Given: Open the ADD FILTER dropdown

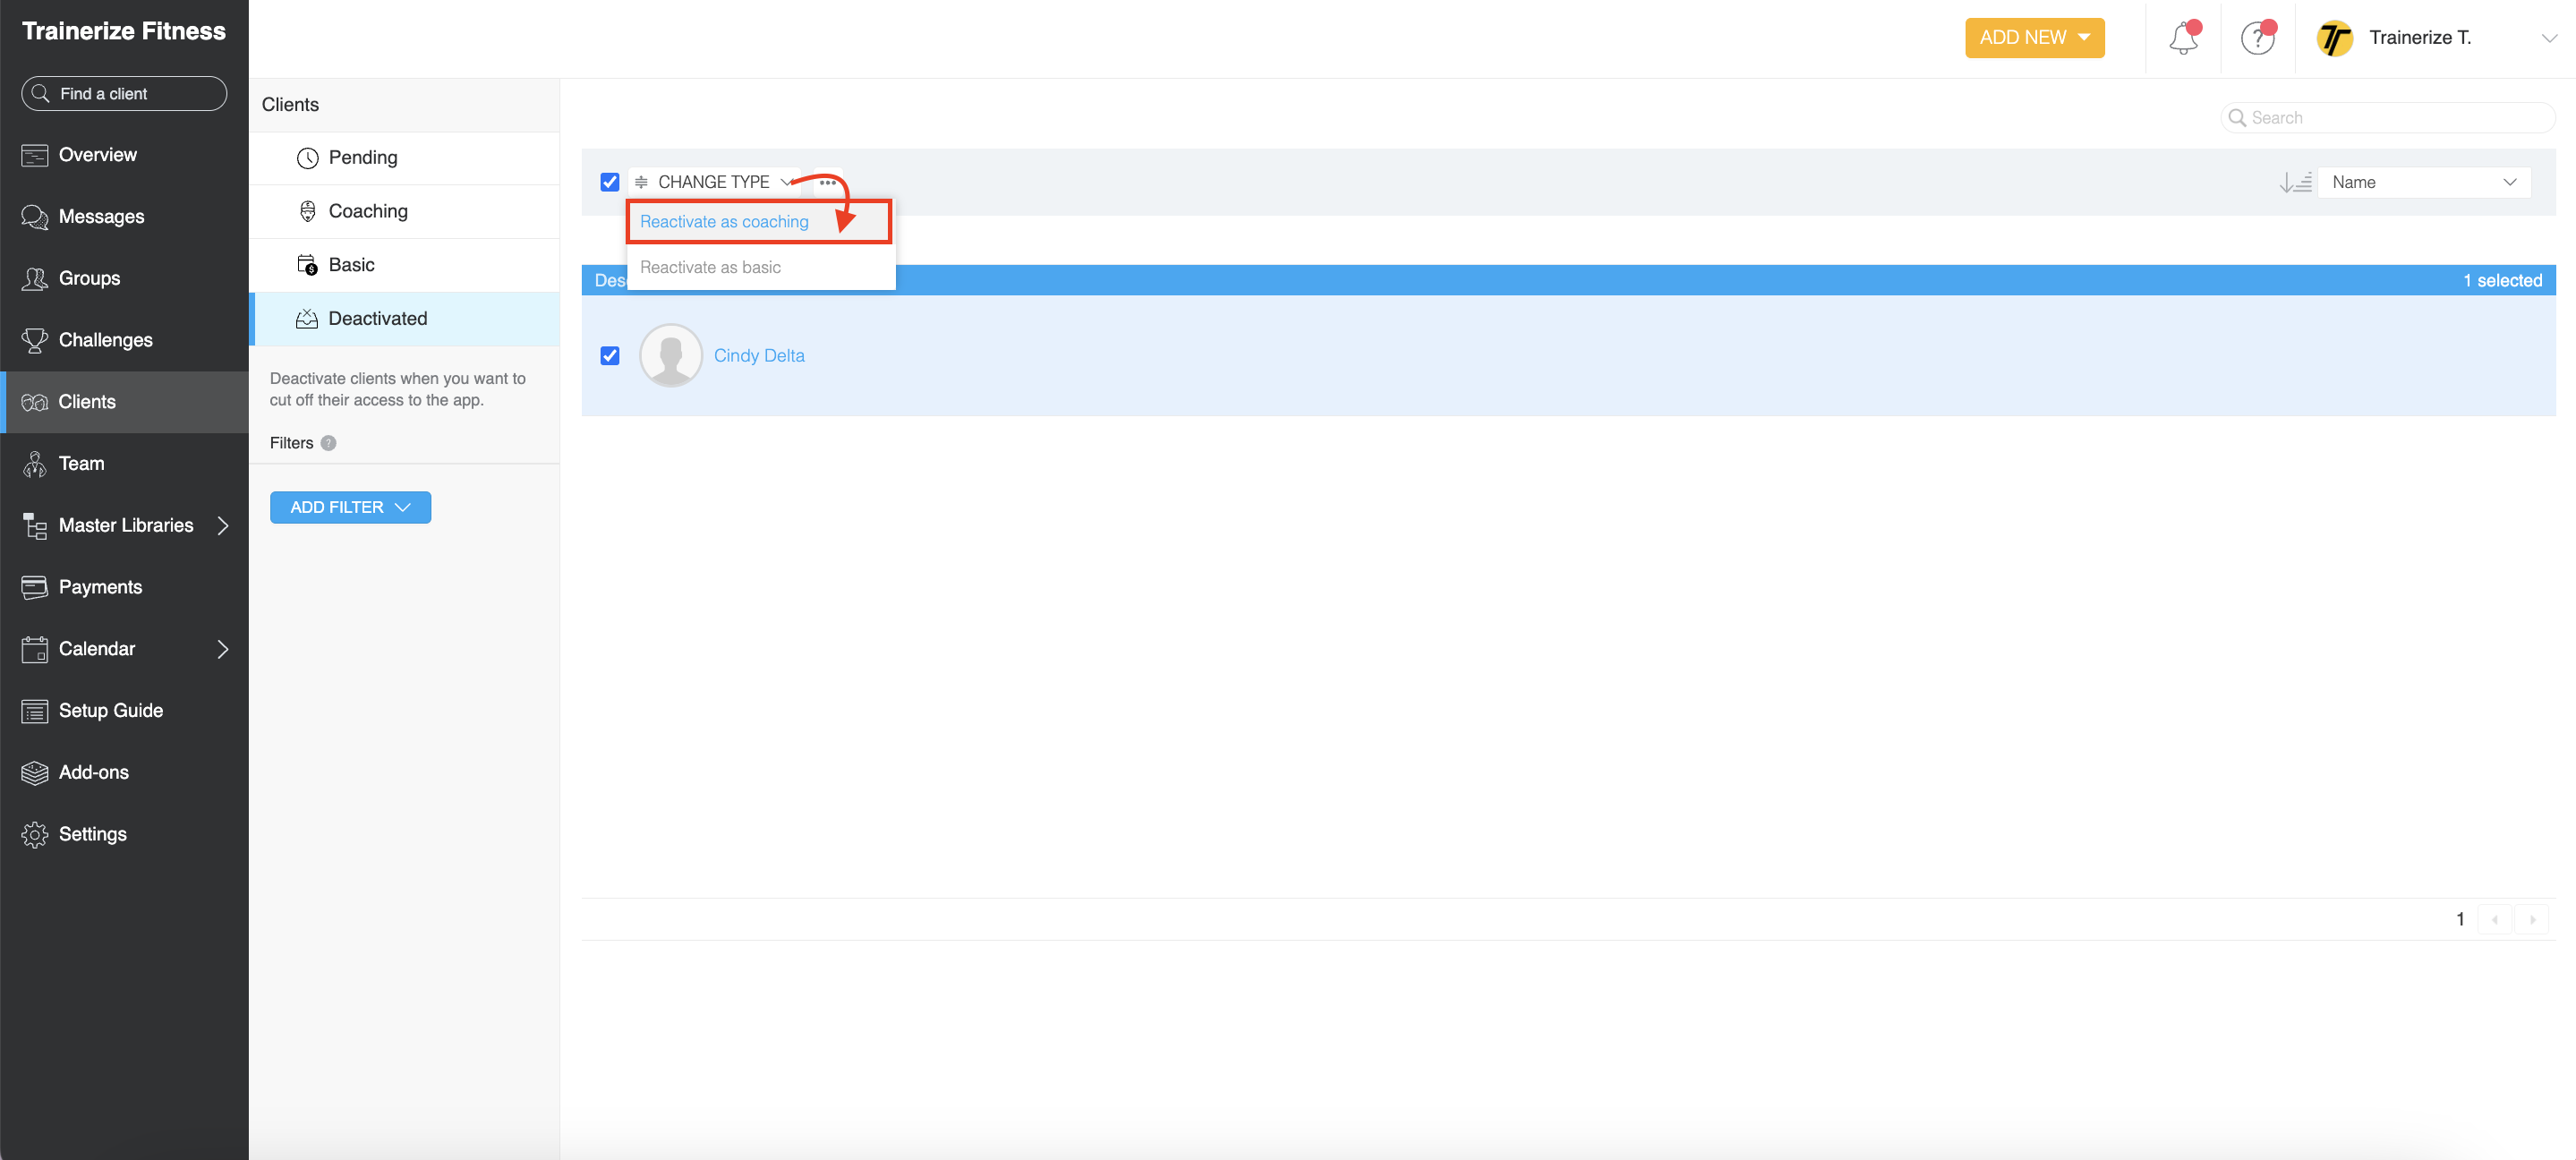Looking at the screenshot, I should 350,507.
